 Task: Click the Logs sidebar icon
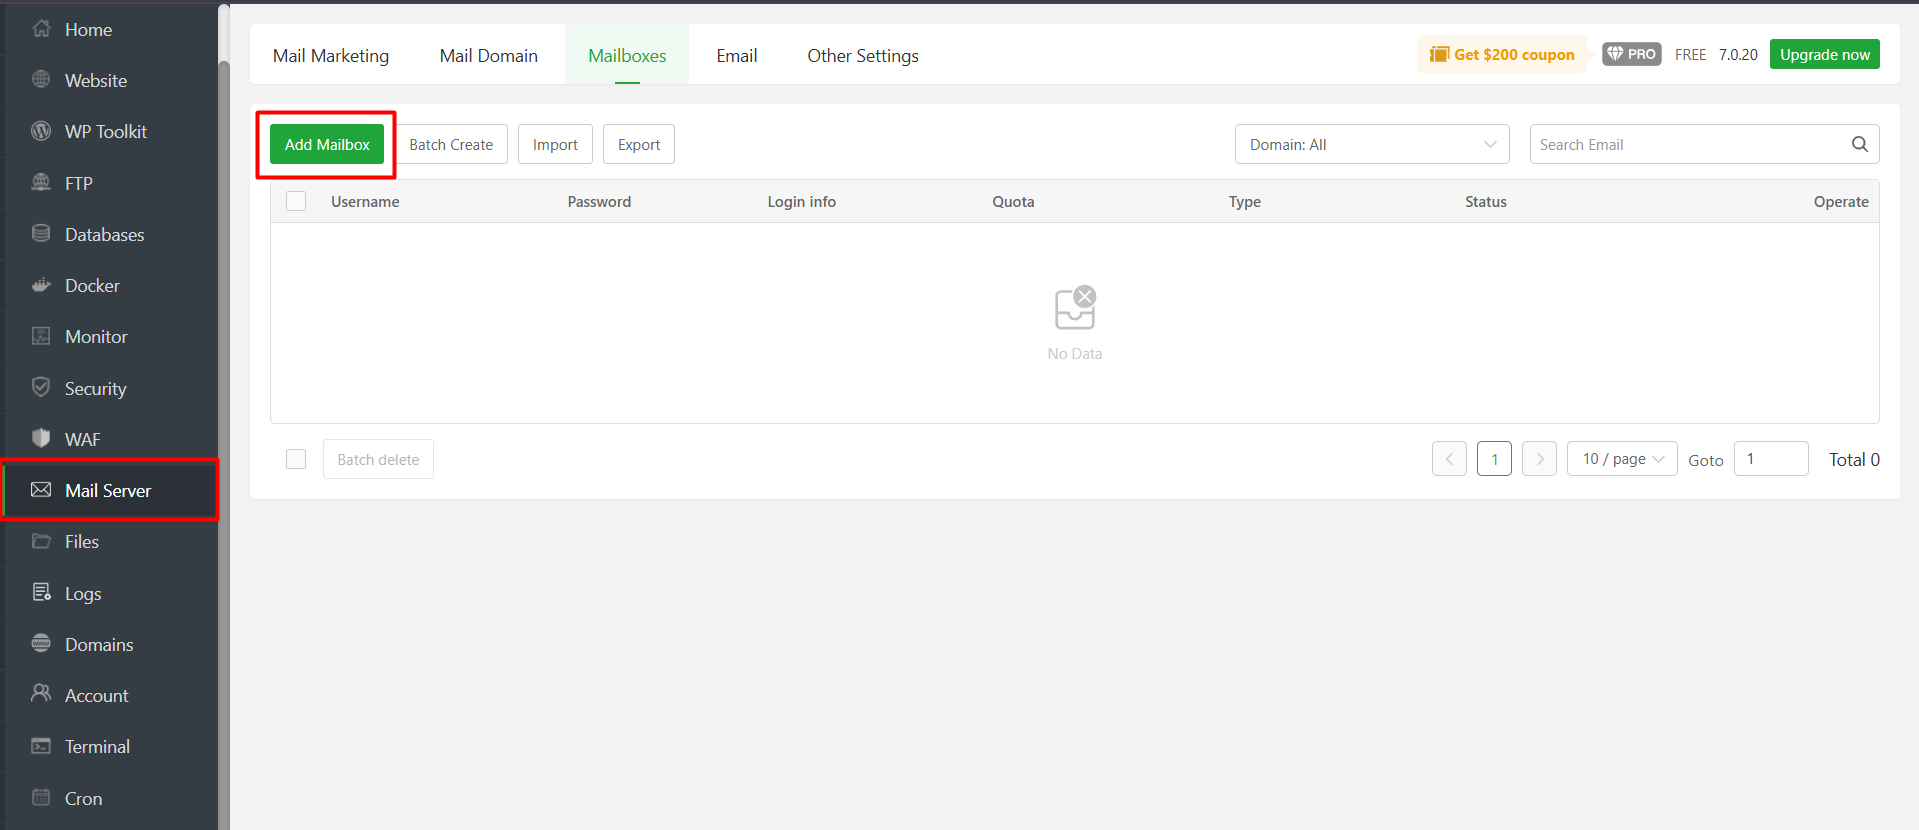tap(41, 592)
